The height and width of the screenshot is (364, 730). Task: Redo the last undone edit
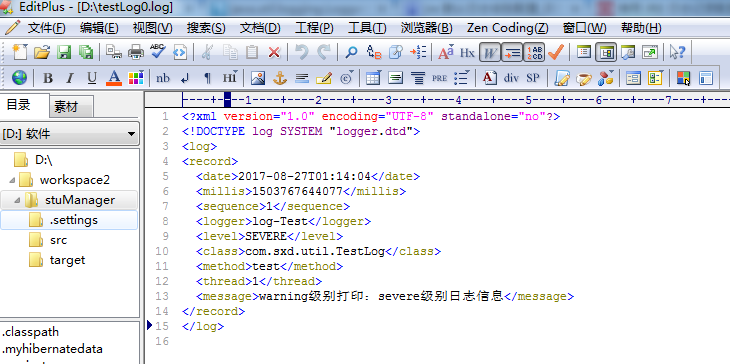tap(324, 52)
